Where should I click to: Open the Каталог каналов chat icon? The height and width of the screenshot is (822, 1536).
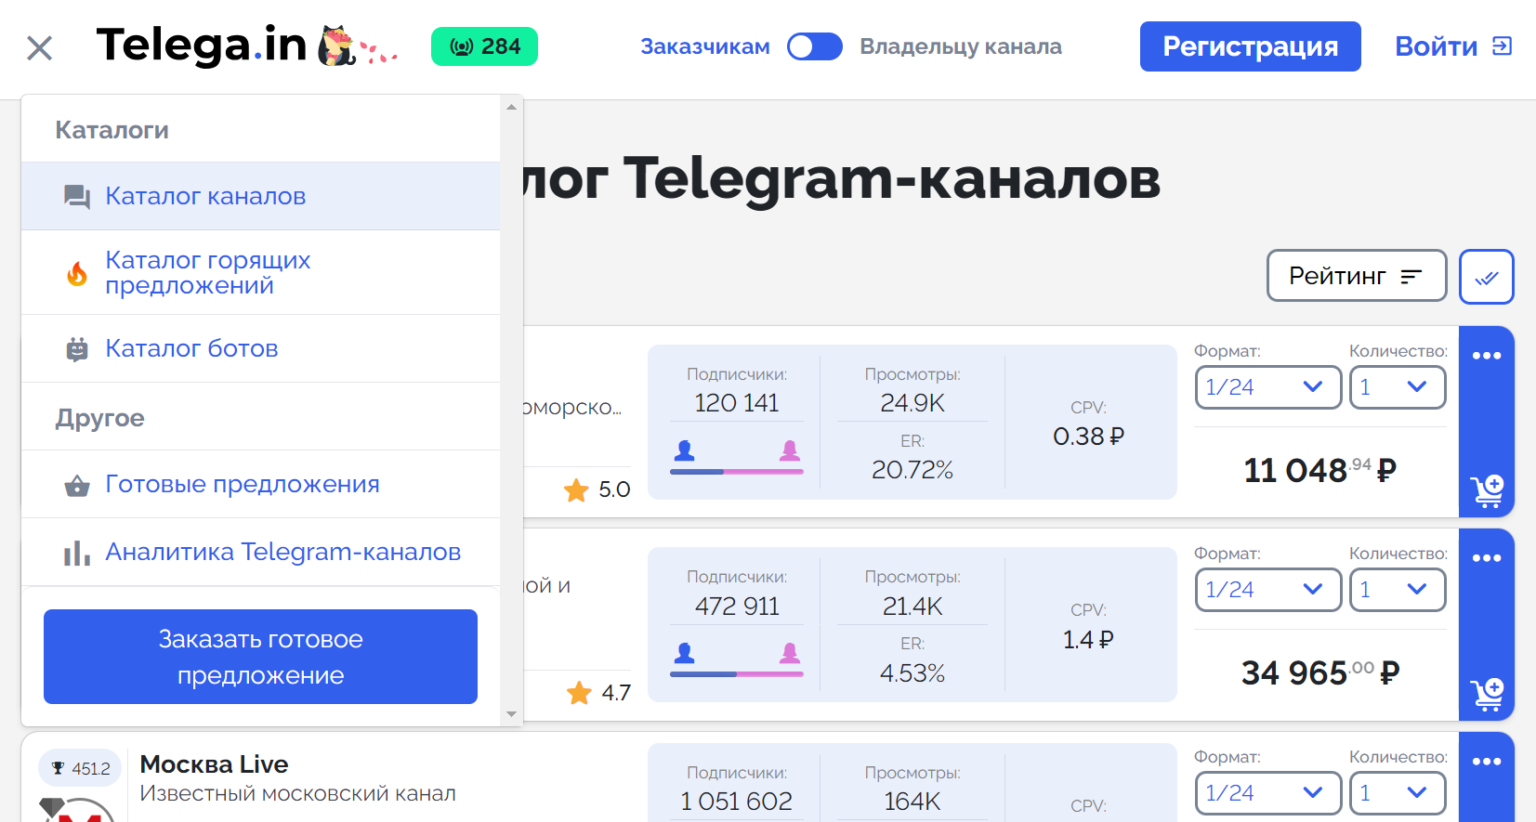pos(76,197)
